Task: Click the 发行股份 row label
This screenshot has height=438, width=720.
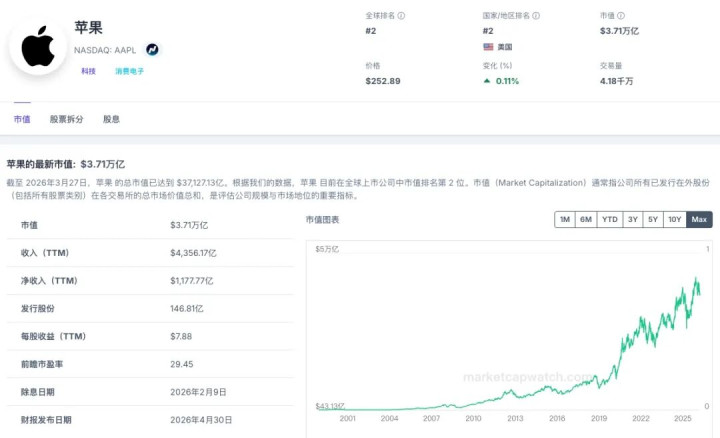Action: pos(38,309)
